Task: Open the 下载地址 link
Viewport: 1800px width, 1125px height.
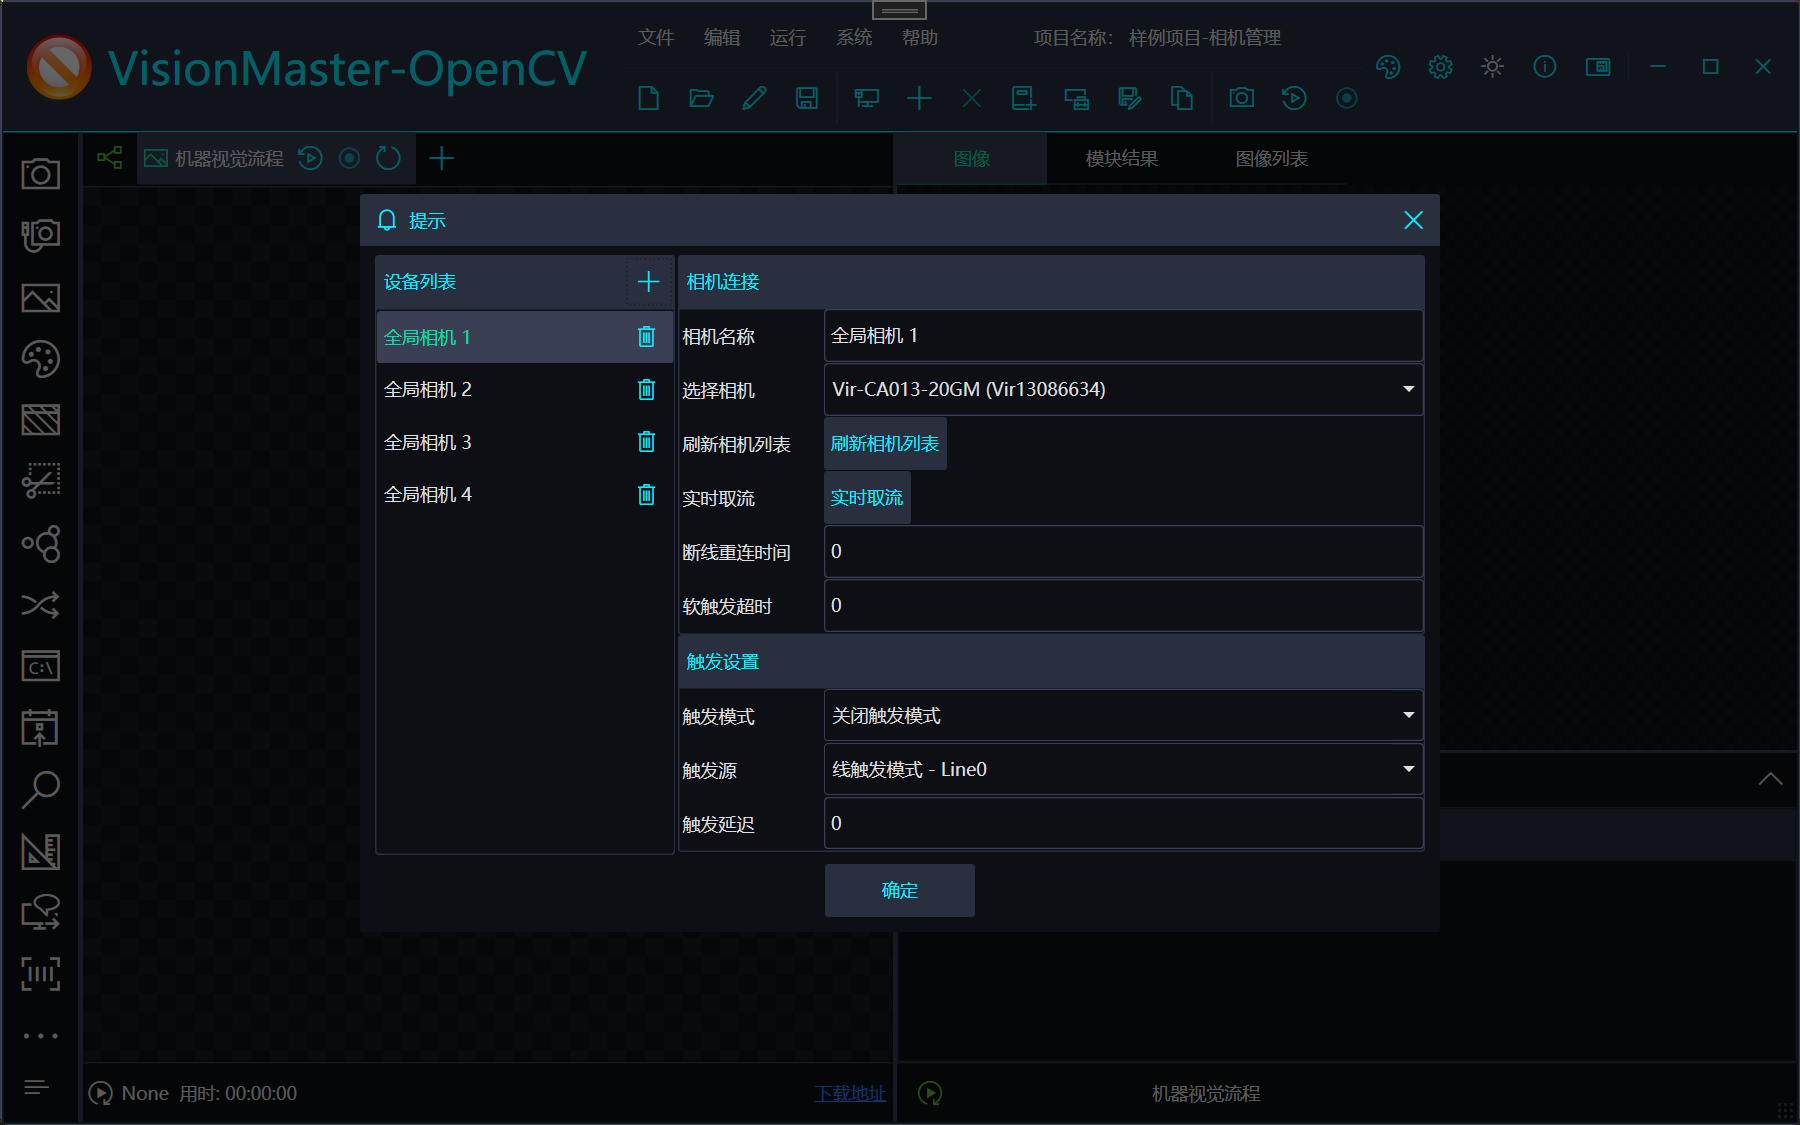Action: pos(850,1093)
